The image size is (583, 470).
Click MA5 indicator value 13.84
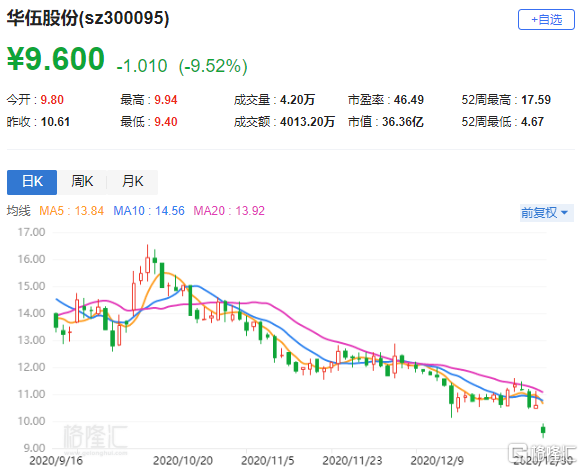point(89,211)
